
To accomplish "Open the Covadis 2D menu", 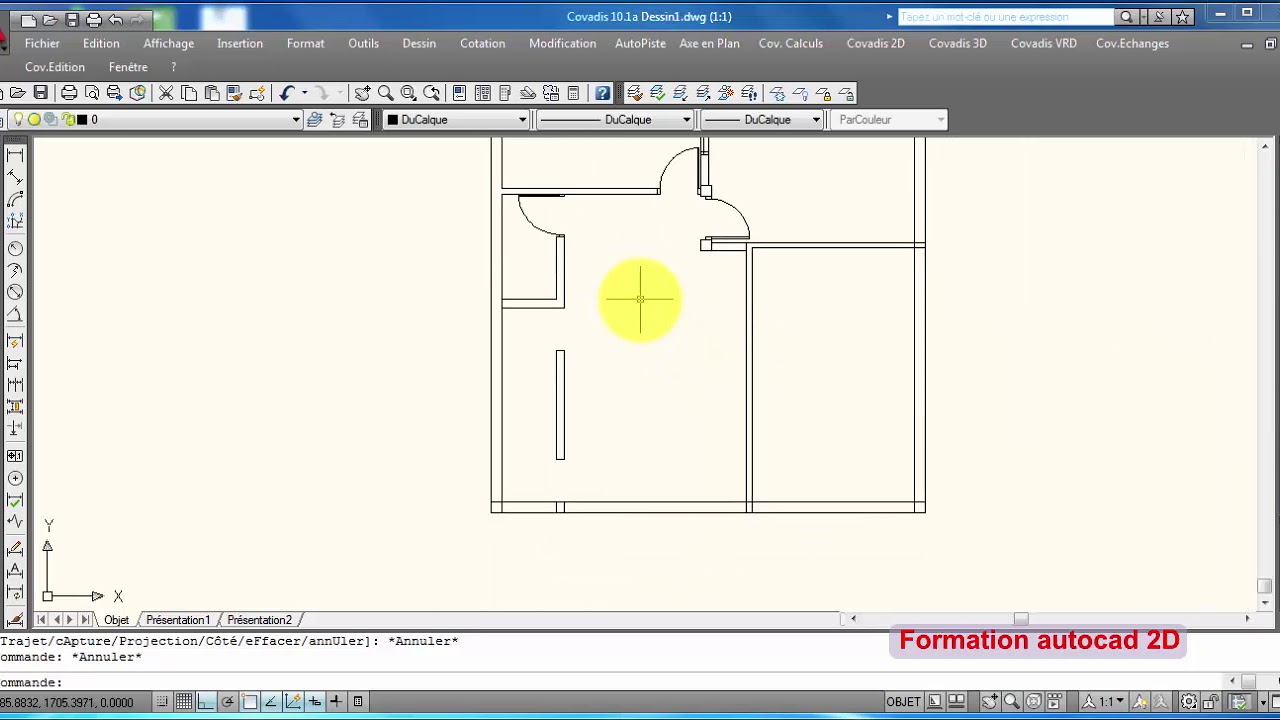I will coord(875,43).
